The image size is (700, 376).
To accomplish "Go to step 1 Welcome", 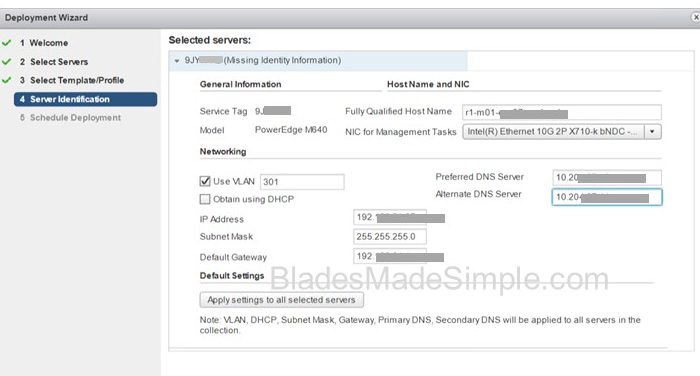I will point(44,43).
